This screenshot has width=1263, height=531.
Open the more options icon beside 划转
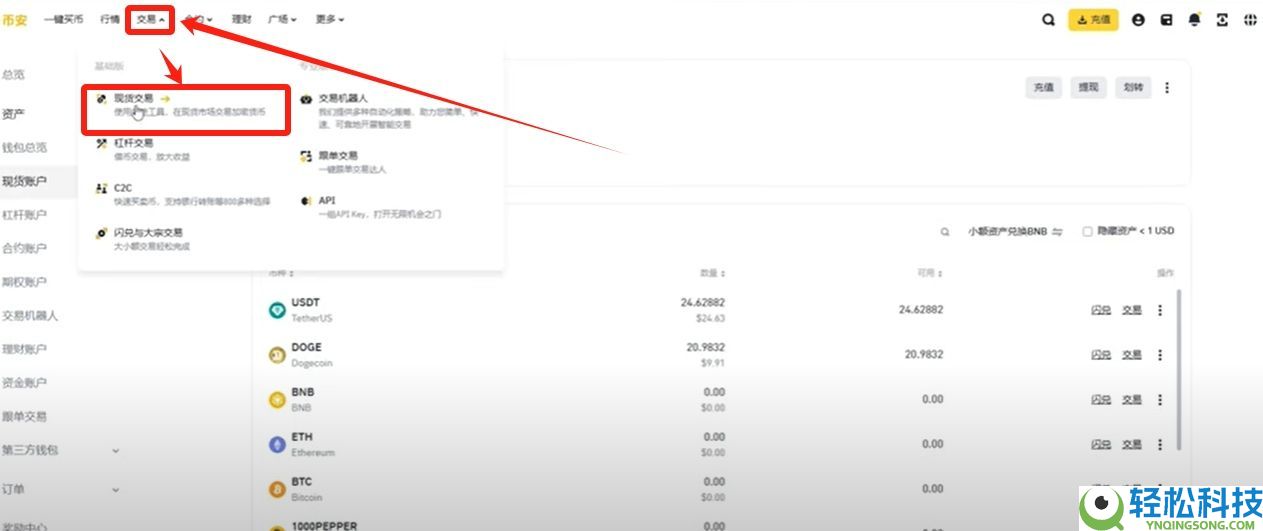1166,88
